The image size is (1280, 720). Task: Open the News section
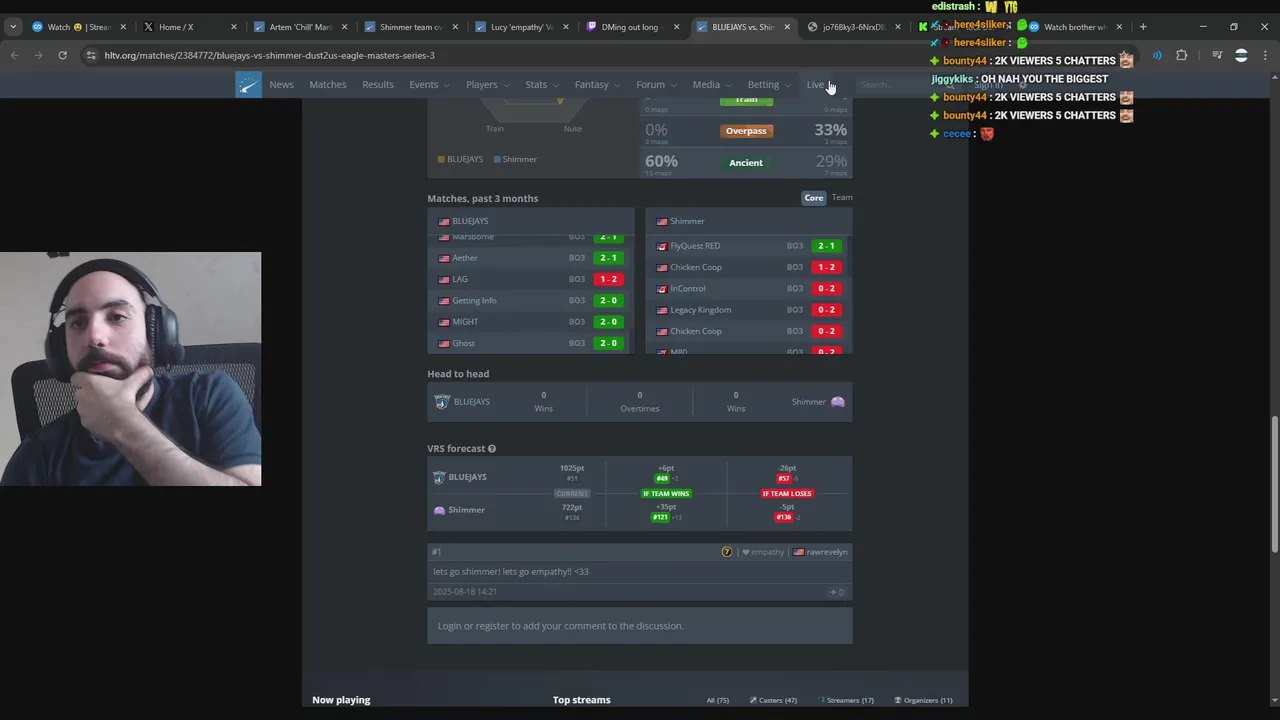(281, 85)
